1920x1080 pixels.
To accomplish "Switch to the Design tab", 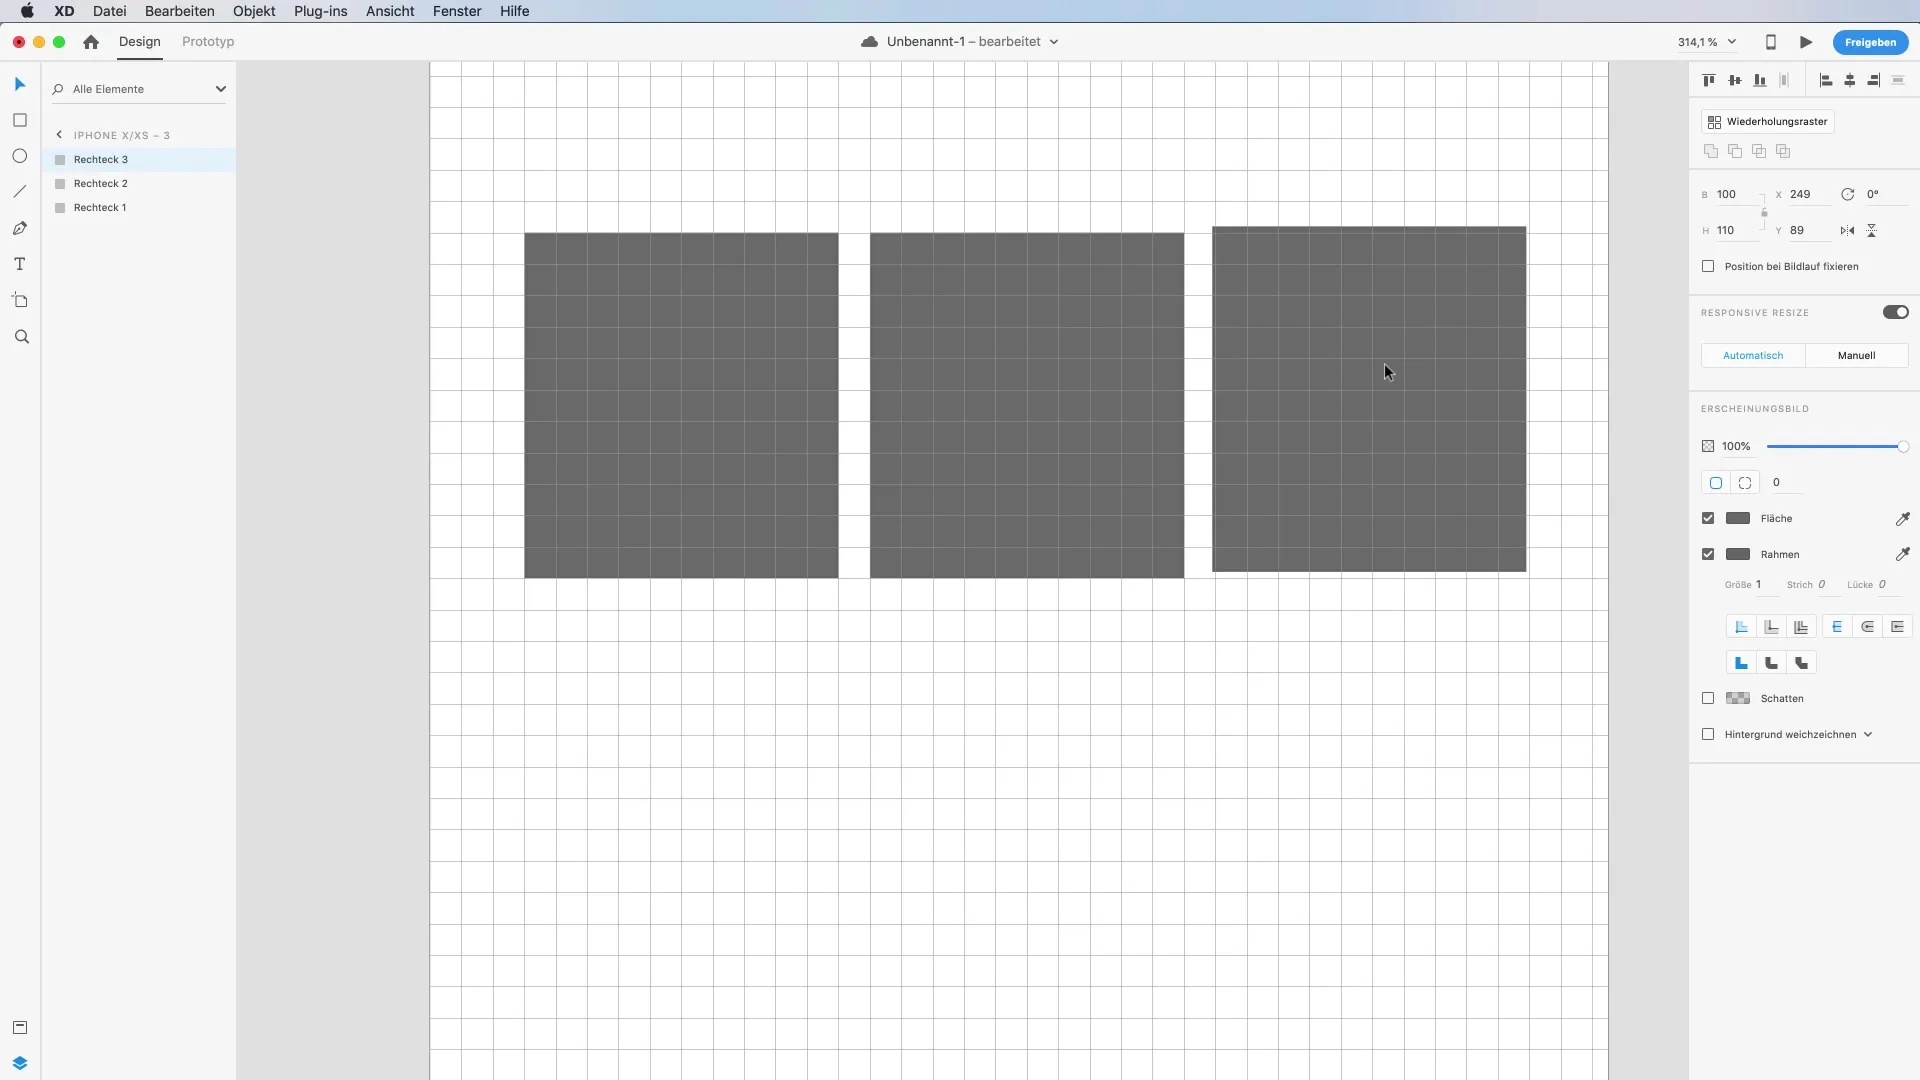I will pos(140,42).
